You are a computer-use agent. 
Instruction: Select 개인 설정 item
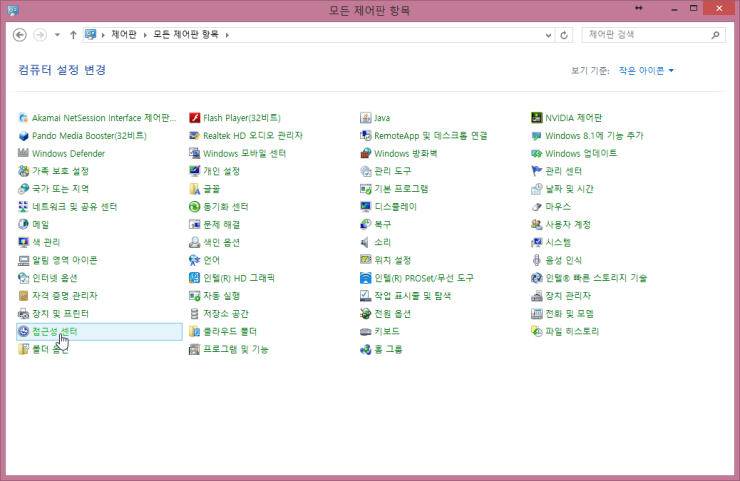[221, 171]
